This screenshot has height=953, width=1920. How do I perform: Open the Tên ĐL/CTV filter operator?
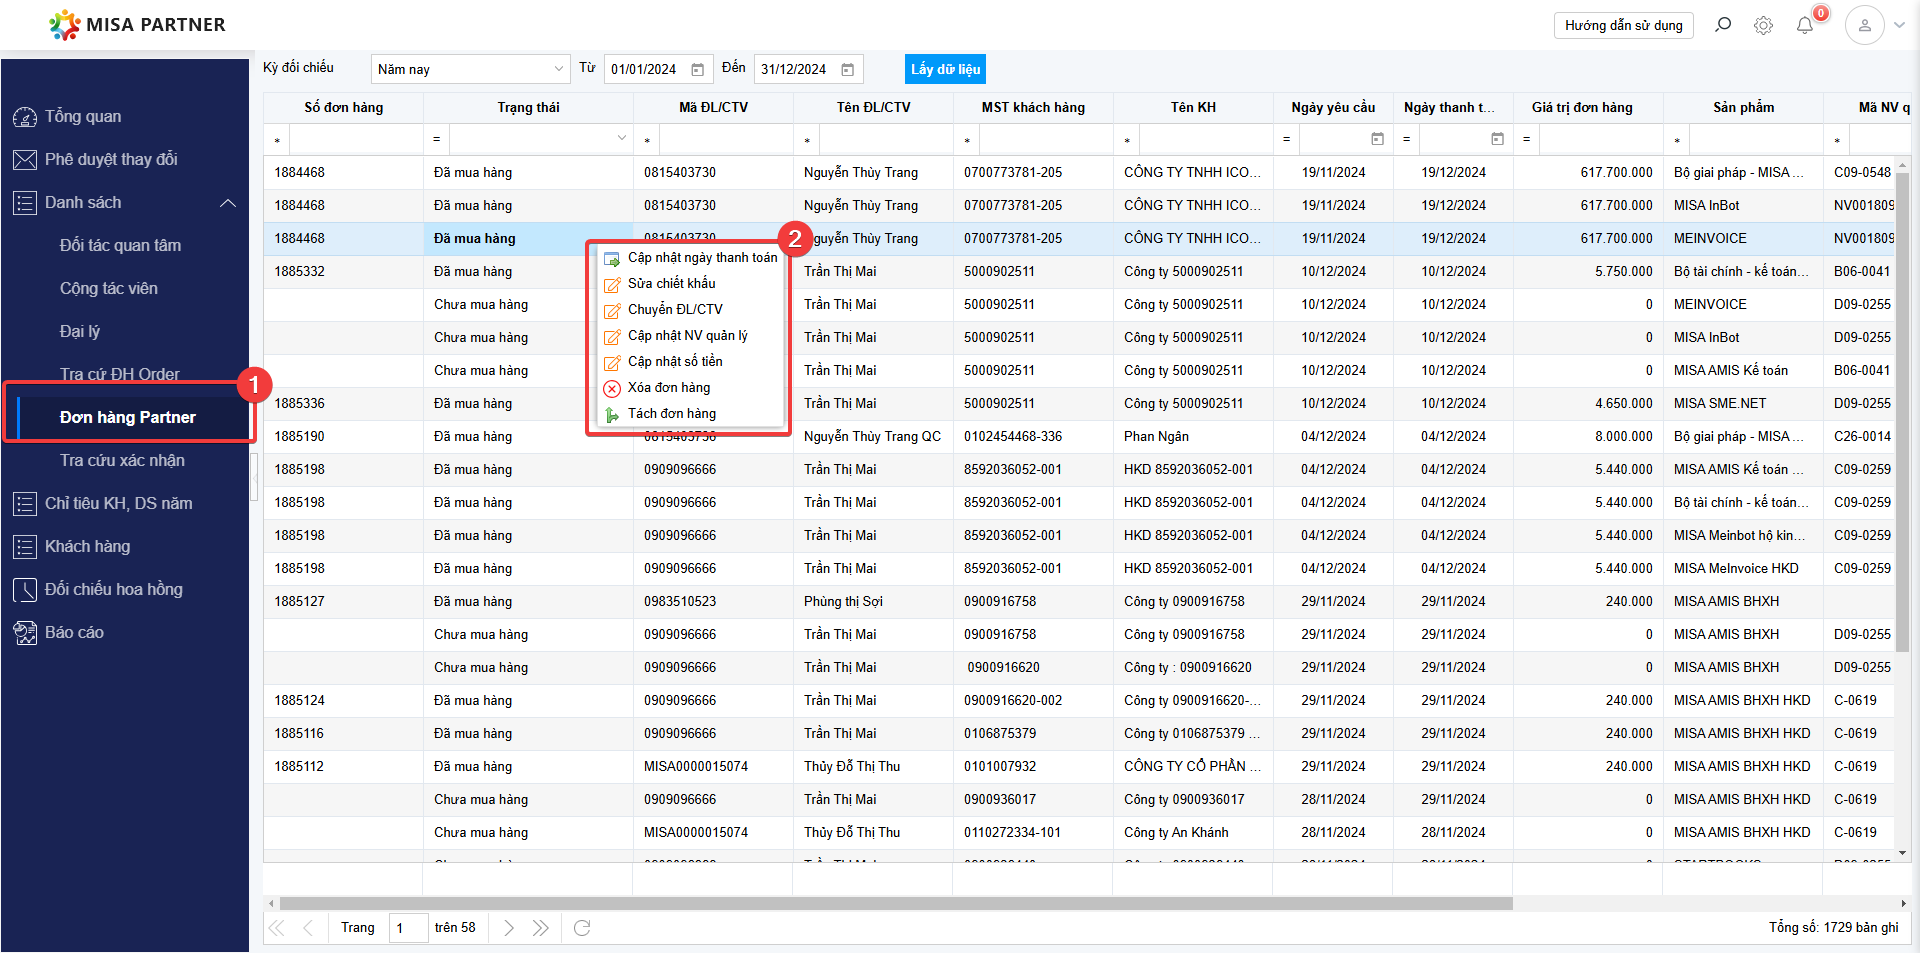807,140
